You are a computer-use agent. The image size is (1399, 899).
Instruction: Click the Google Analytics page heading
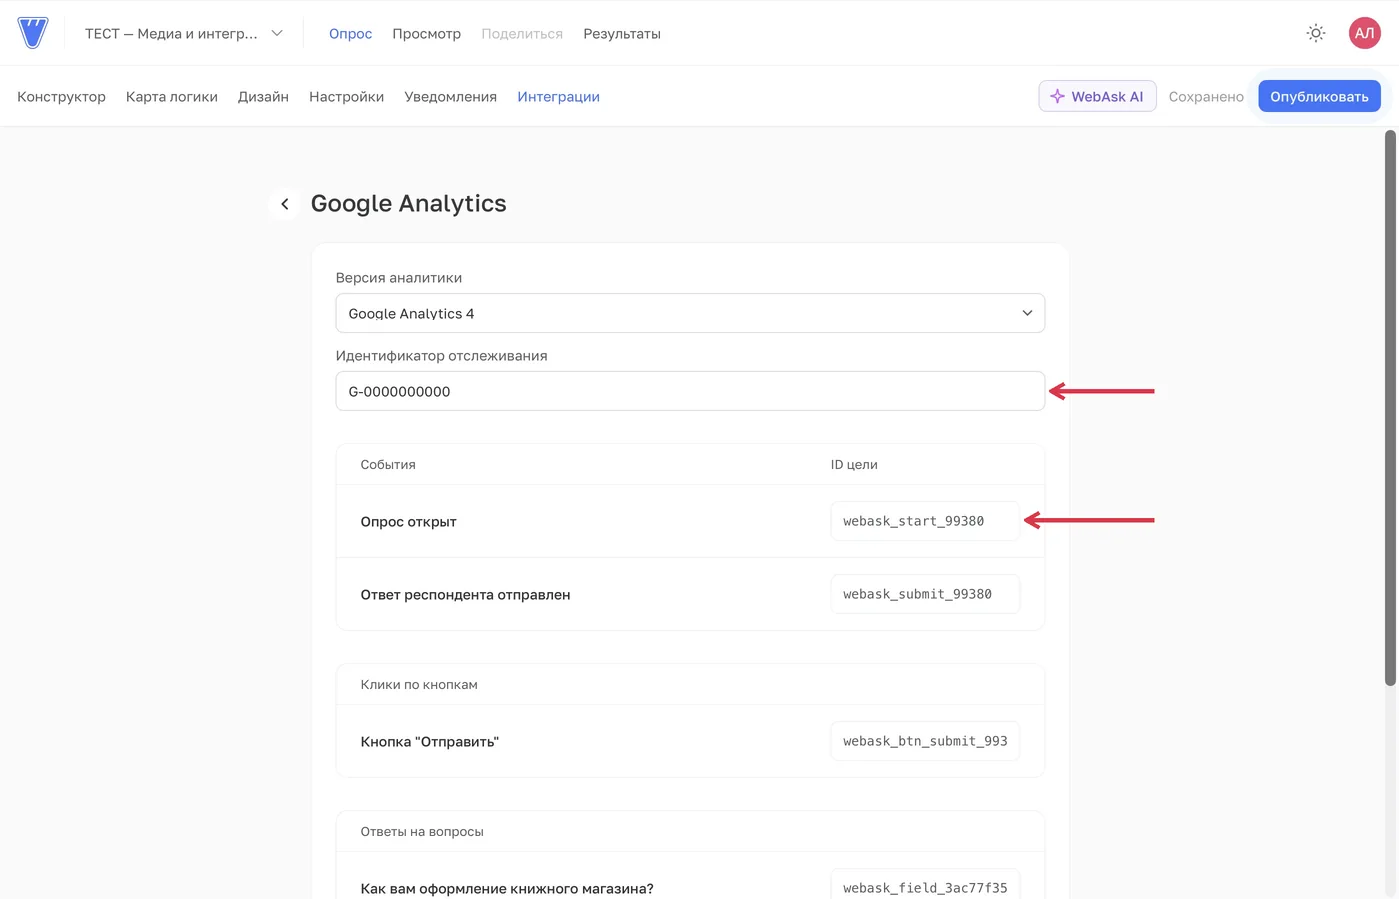[x=408, y=203]
